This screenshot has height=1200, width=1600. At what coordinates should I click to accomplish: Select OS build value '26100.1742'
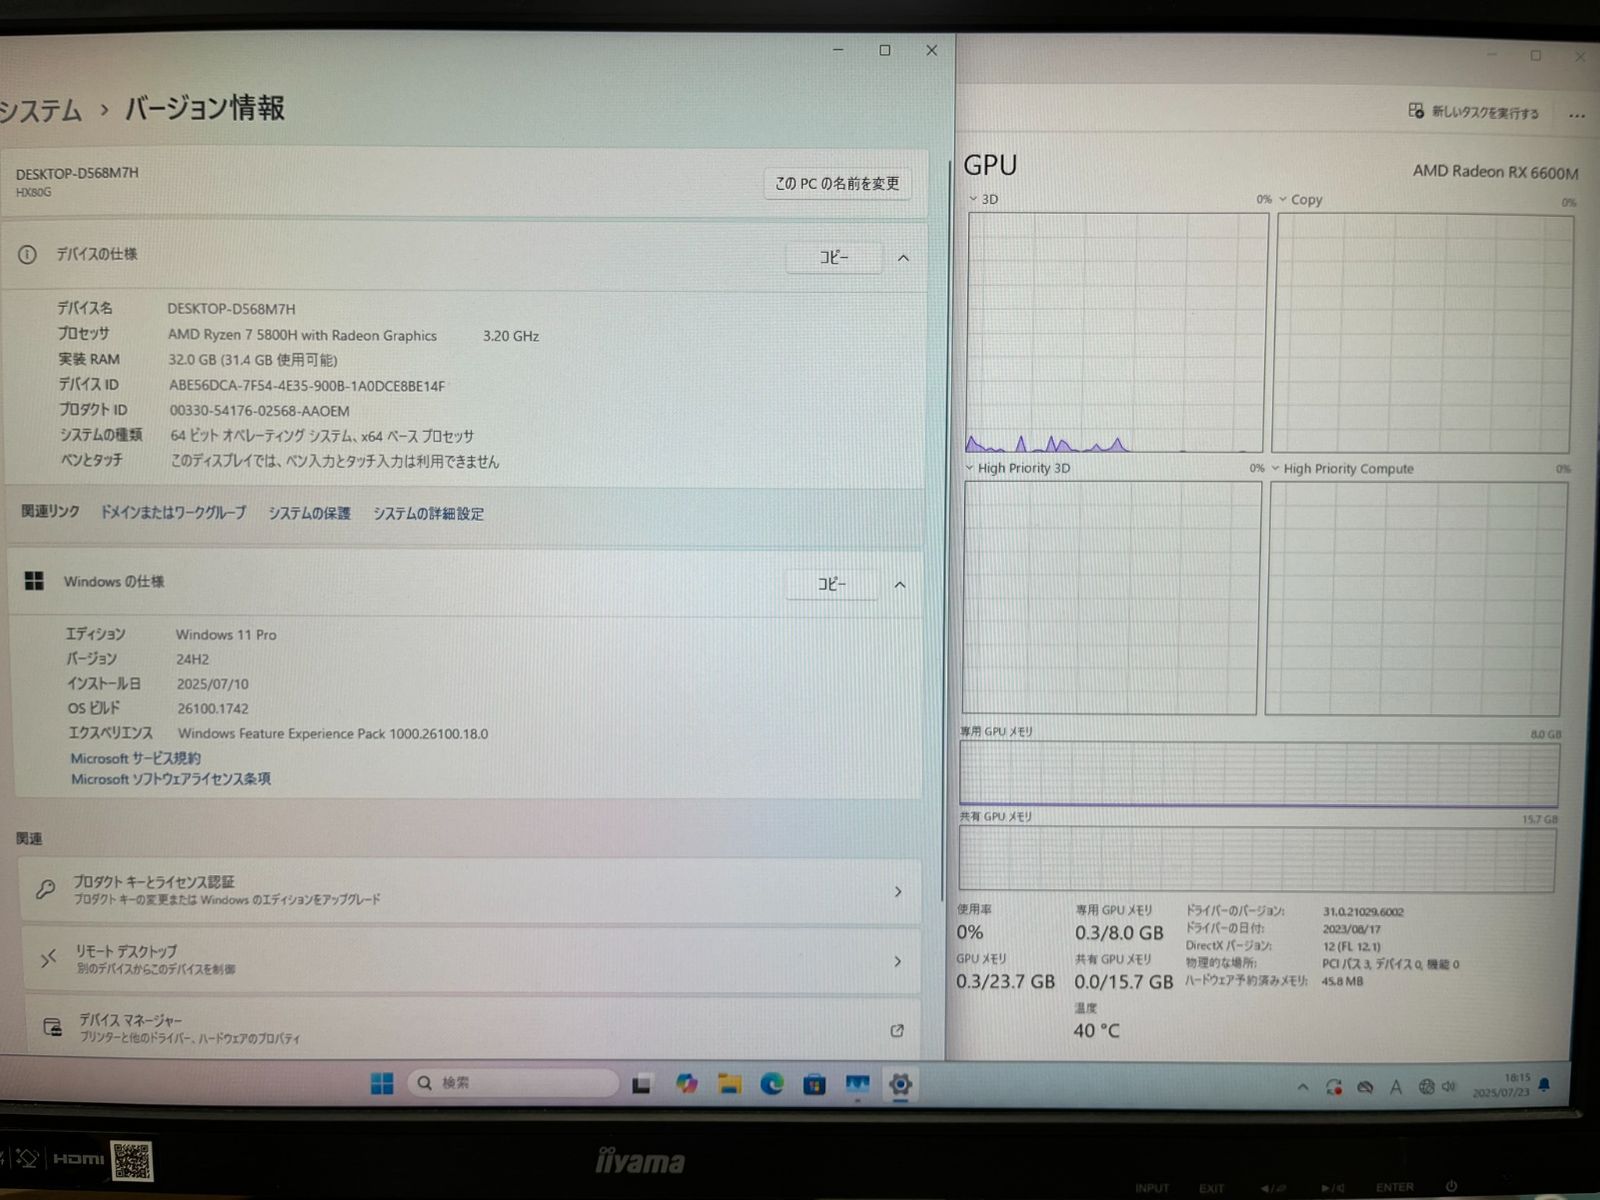(x=213, y=709)
